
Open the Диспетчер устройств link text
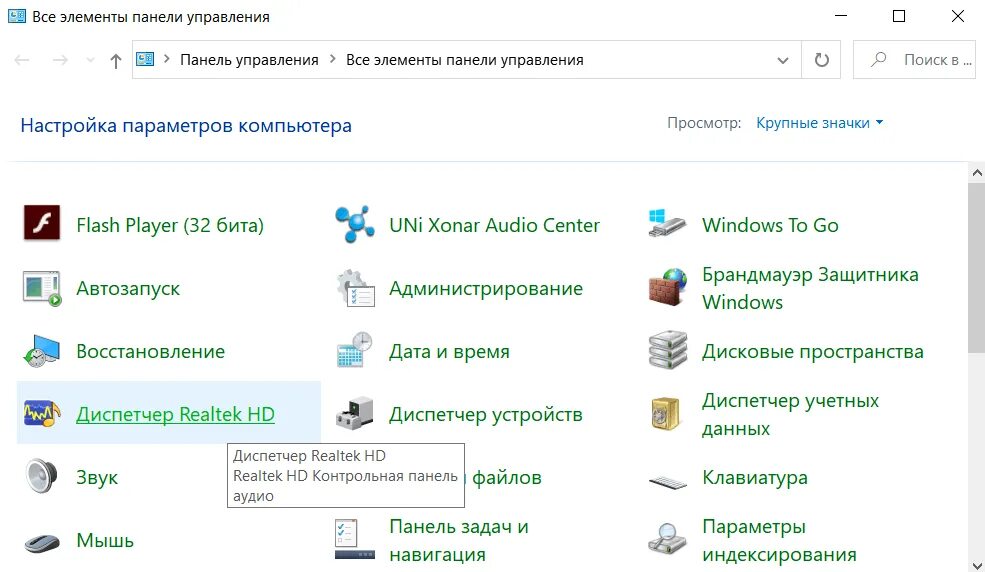[486, 414]
